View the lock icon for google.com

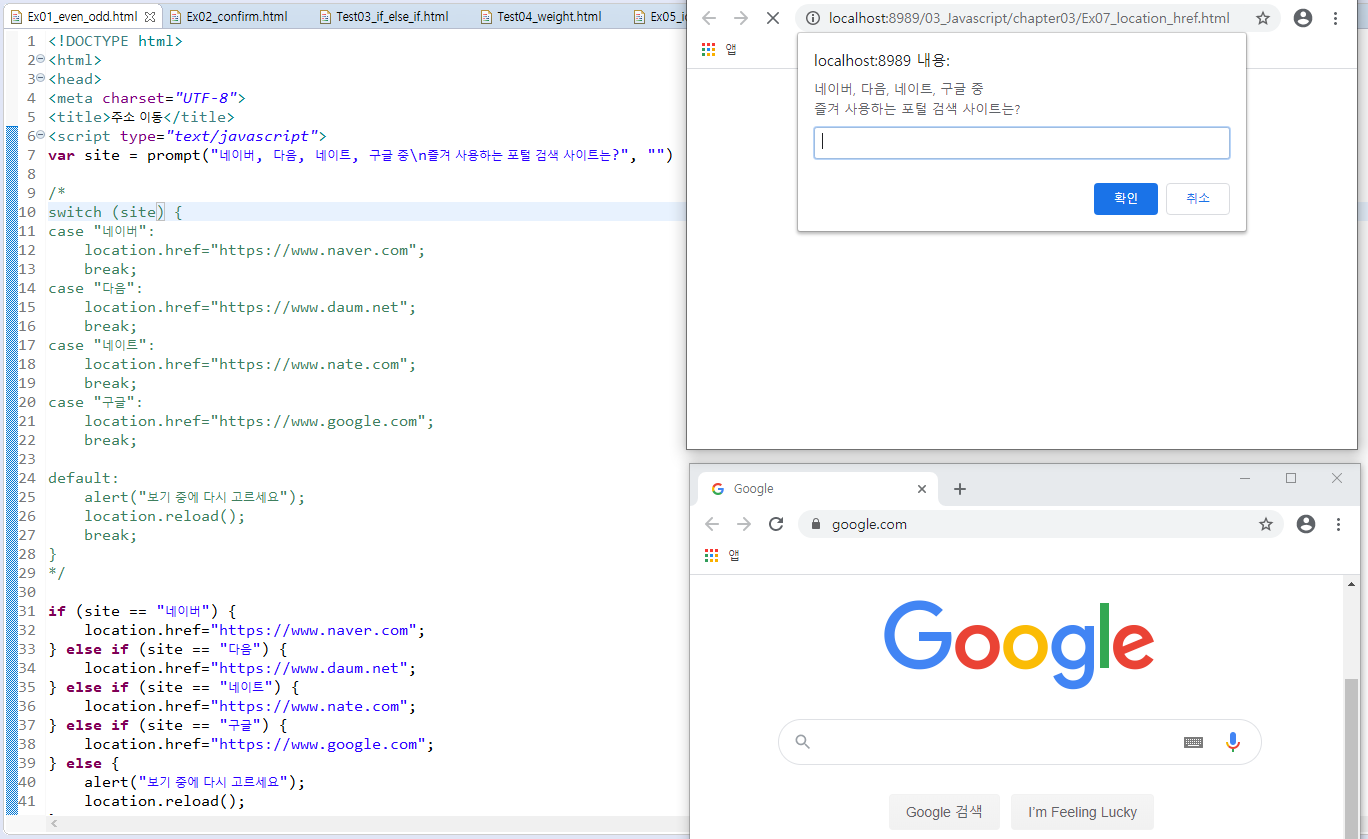click(x=815, y=524)
